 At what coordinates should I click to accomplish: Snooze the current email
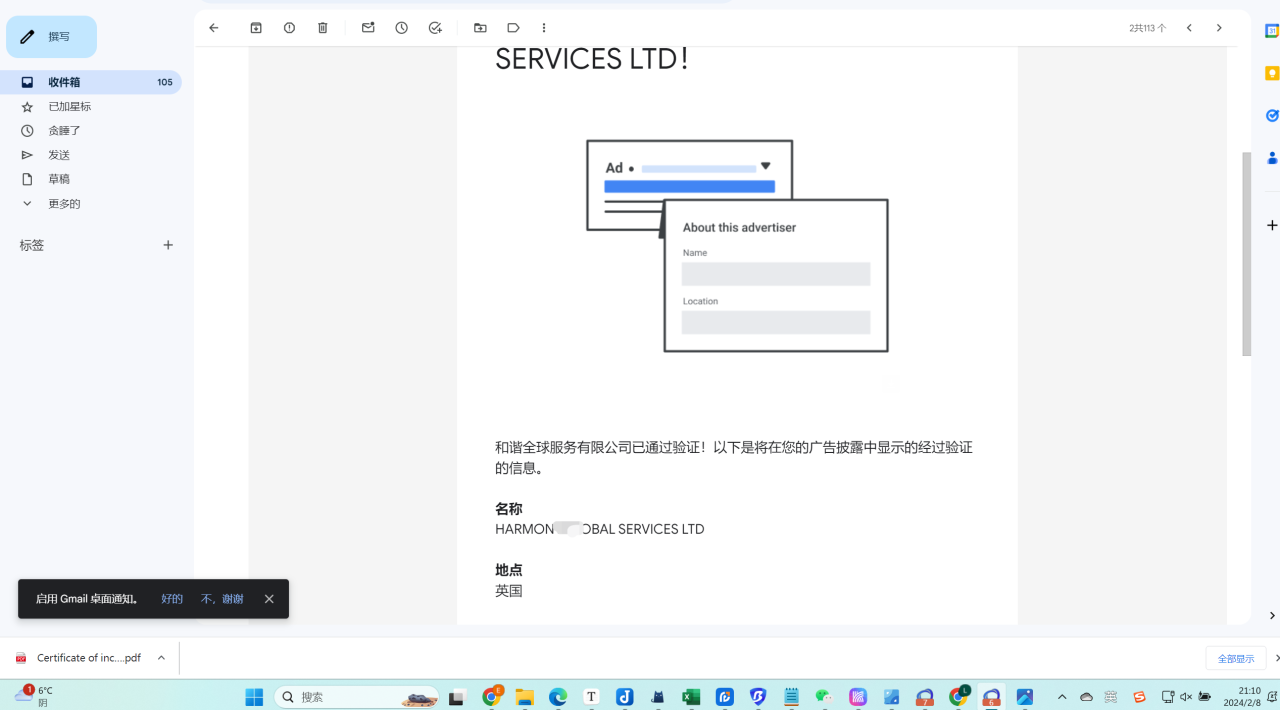(x=401, y=28)
